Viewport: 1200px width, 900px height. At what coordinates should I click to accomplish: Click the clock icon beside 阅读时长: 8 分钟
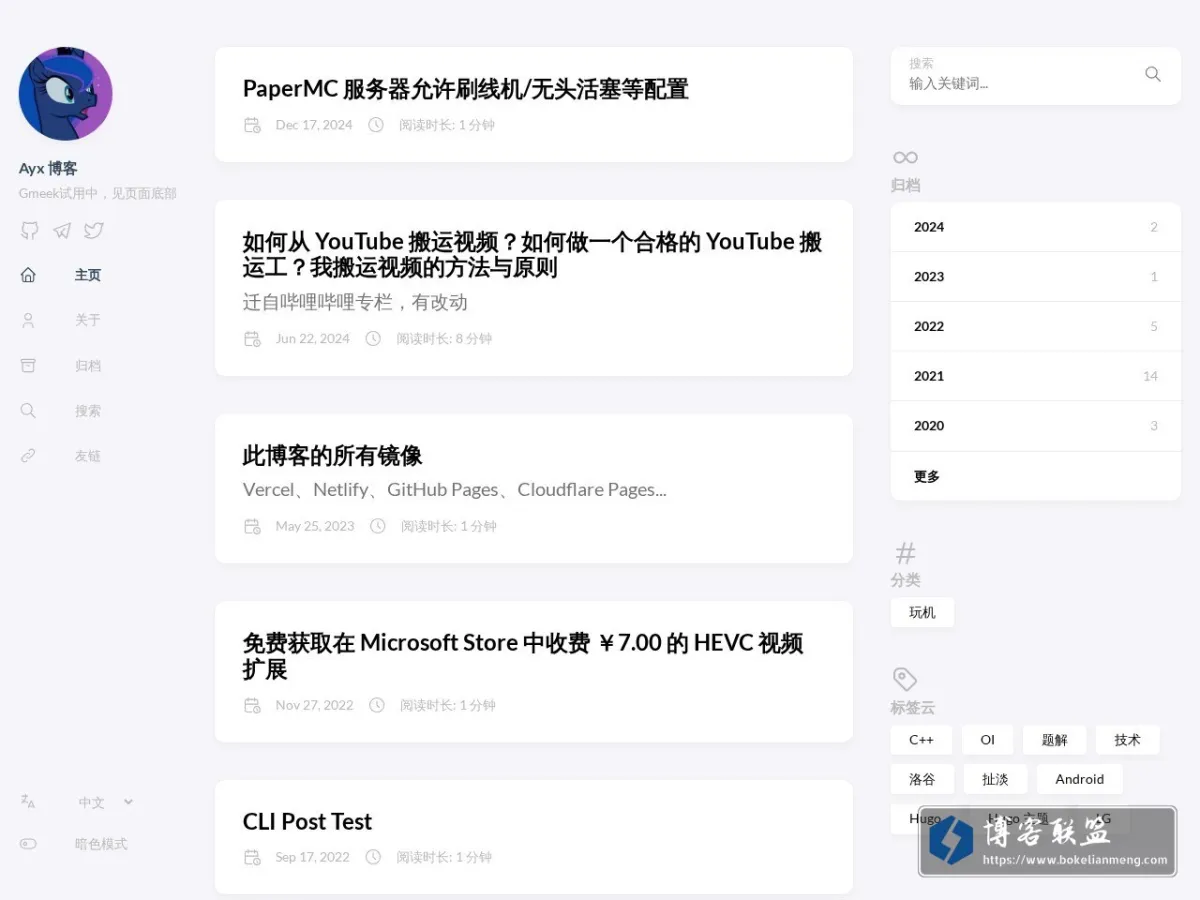pos(373,339)
